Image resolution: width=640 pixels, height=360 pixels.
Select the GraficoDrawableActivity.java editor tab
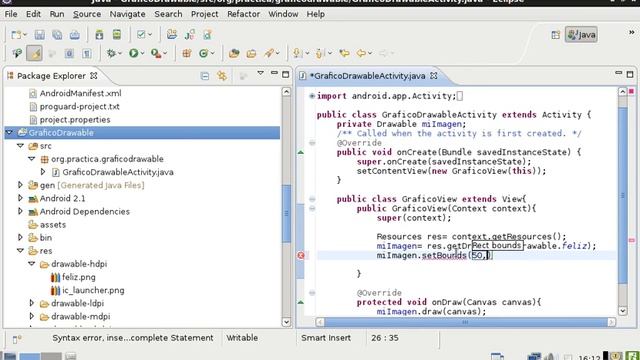point(369,76)
